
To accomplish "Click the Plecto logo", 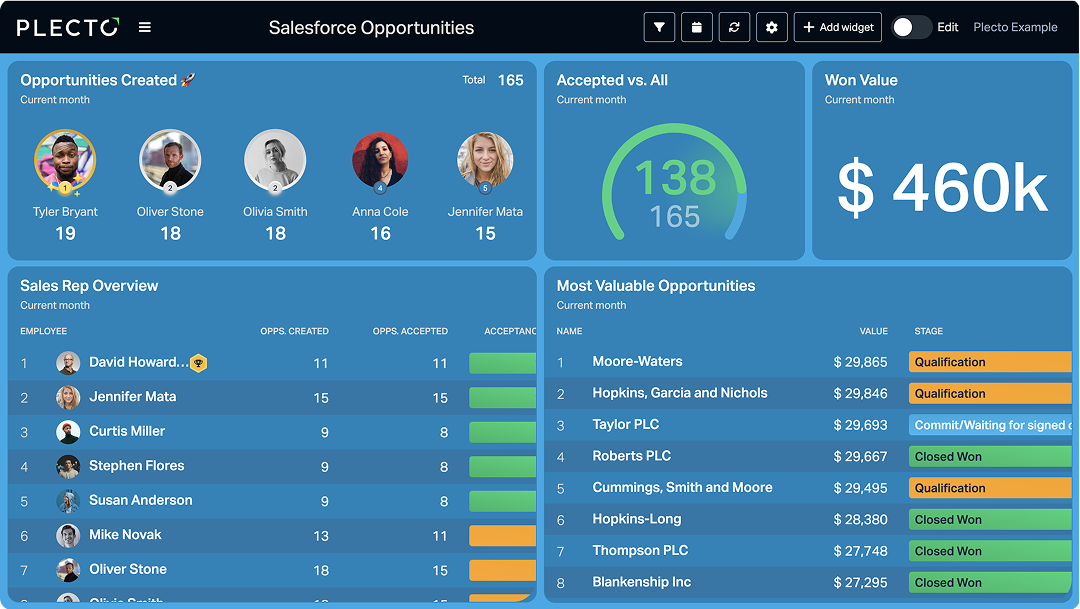I will tap(68, 28).
